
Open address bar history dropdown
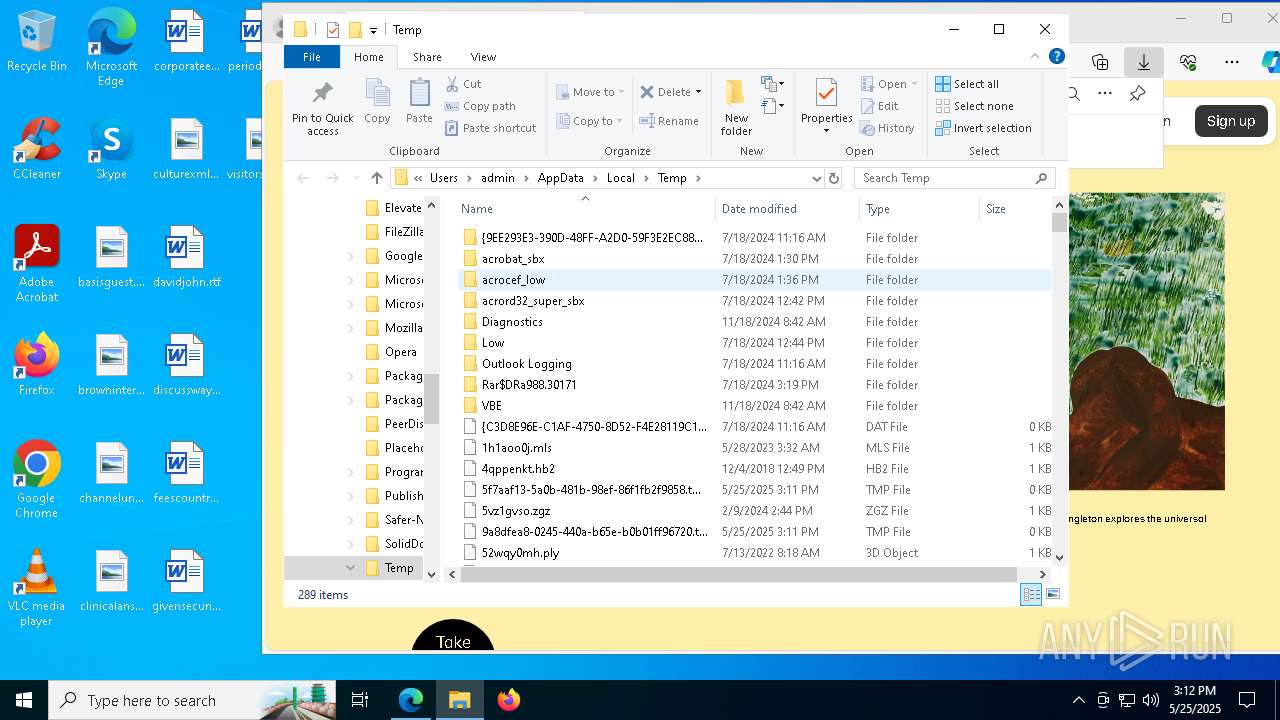[817, 178]
